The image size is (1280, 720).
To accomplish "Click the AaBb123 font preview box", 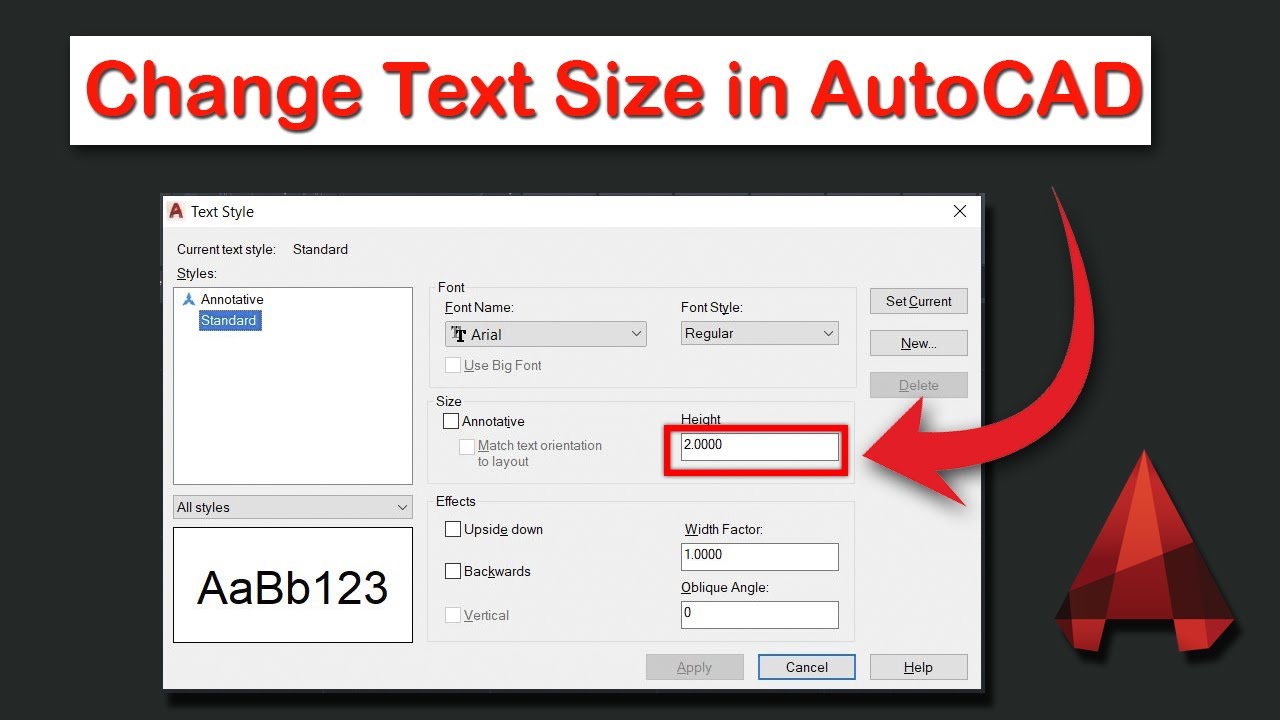I will (293, 585).
